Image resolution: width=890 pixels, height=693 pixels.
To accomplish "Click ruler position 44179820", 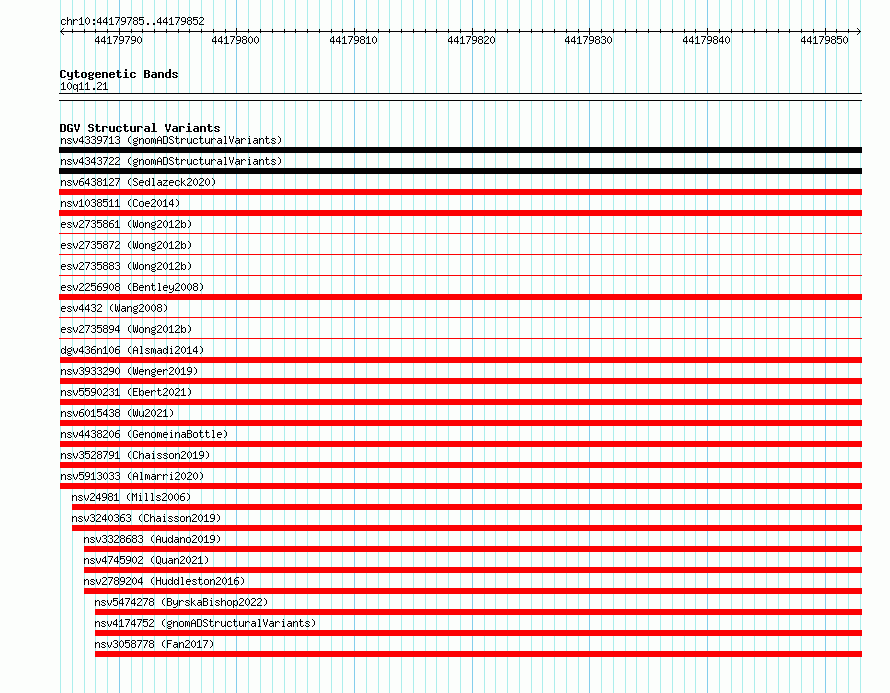I will [x=471, y=40].
